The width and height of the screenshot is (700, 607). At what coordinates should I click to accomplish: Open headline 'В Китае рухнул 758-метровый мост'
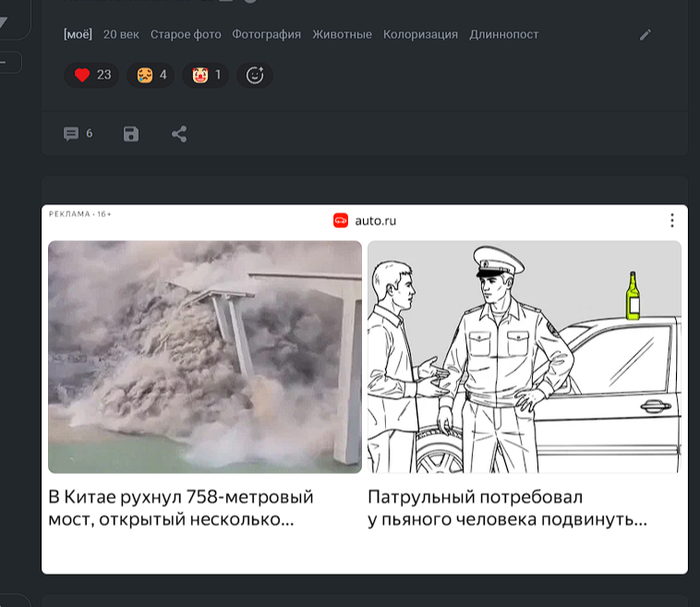181,508
